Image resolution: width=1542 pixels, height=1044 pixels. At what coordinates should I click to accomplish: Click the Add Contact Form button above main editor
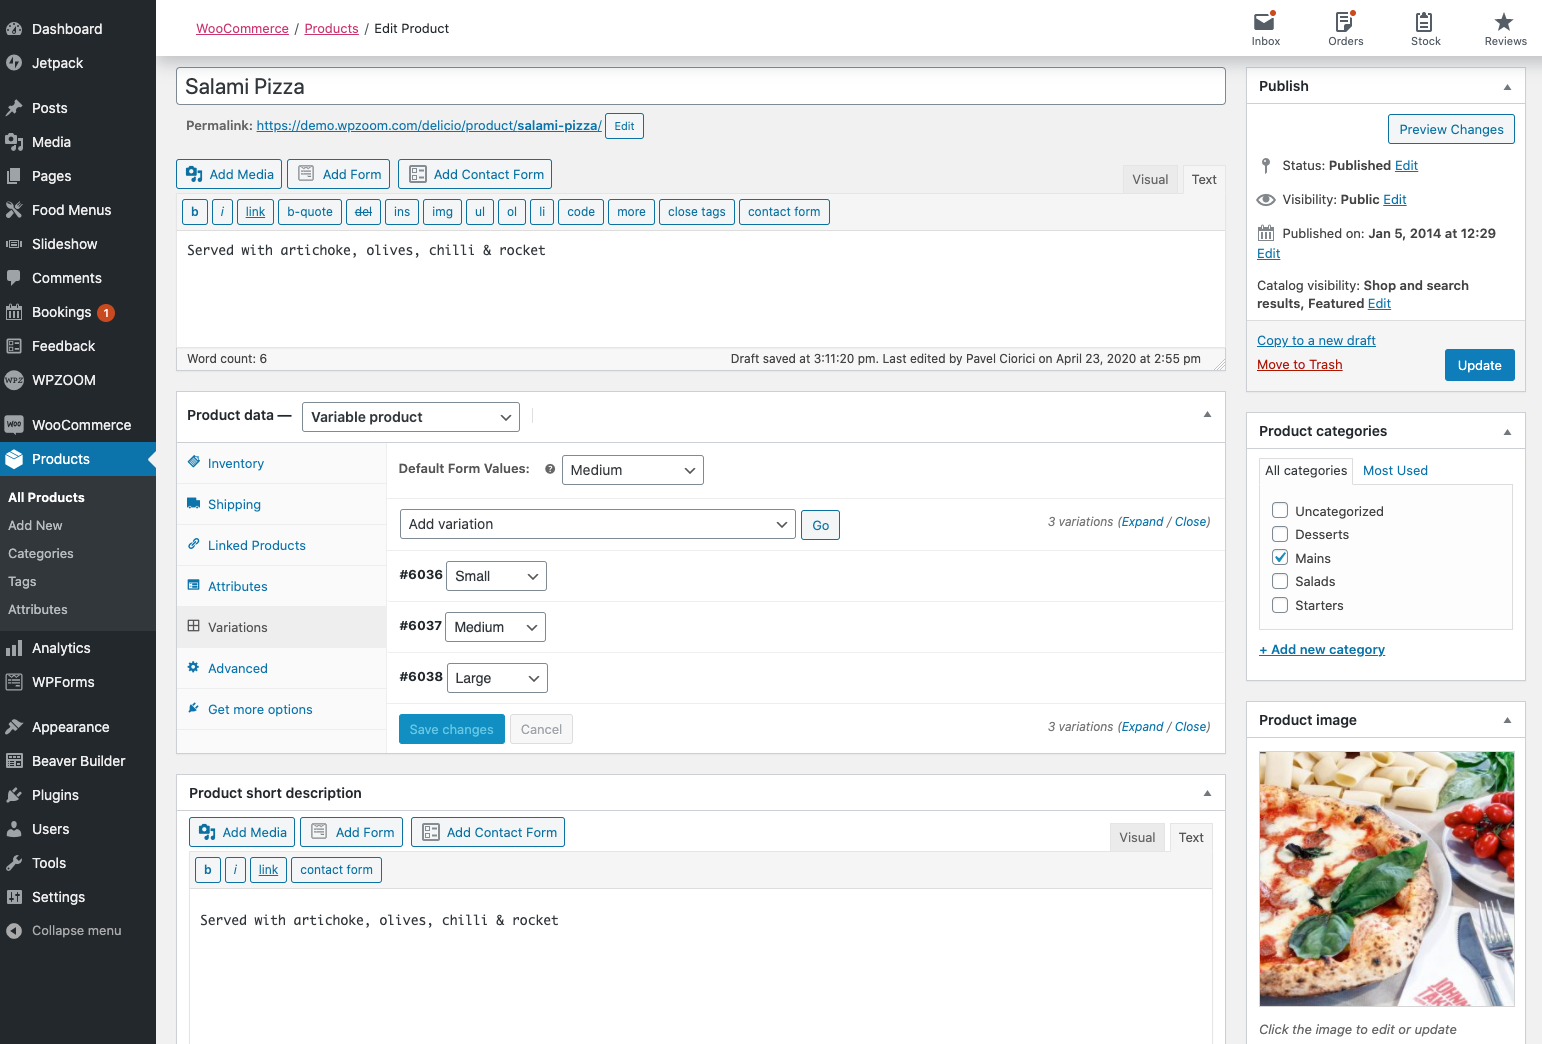click(x=475, y=174)
